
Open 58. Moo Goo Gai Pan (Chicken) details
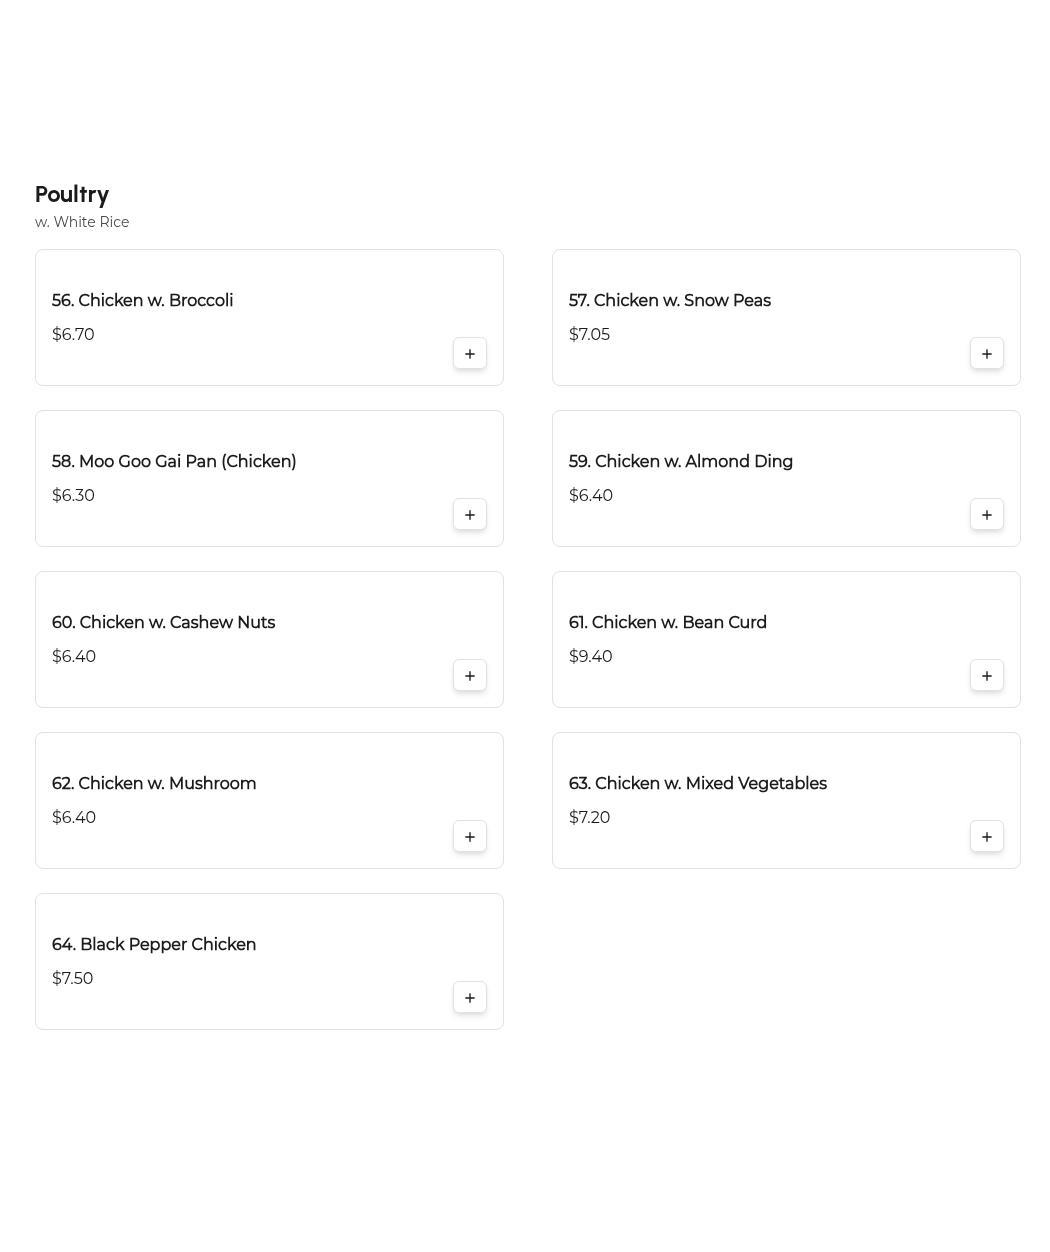click(x=174, y=462)
